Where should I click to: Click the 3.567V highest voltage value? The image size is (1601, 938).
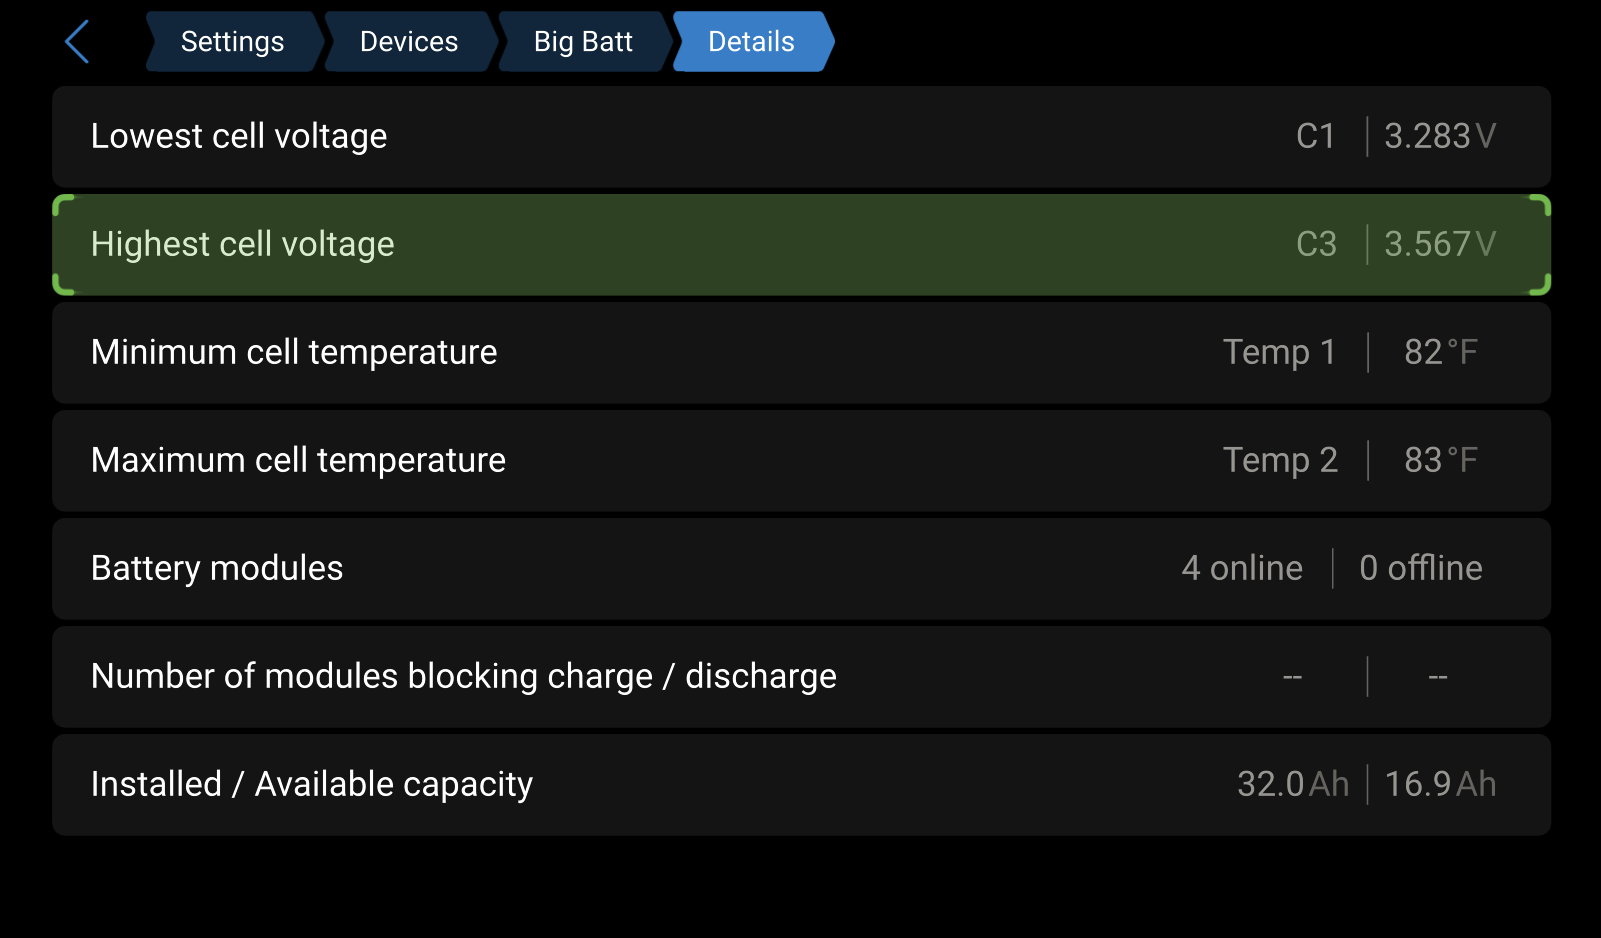point(1440,244)
